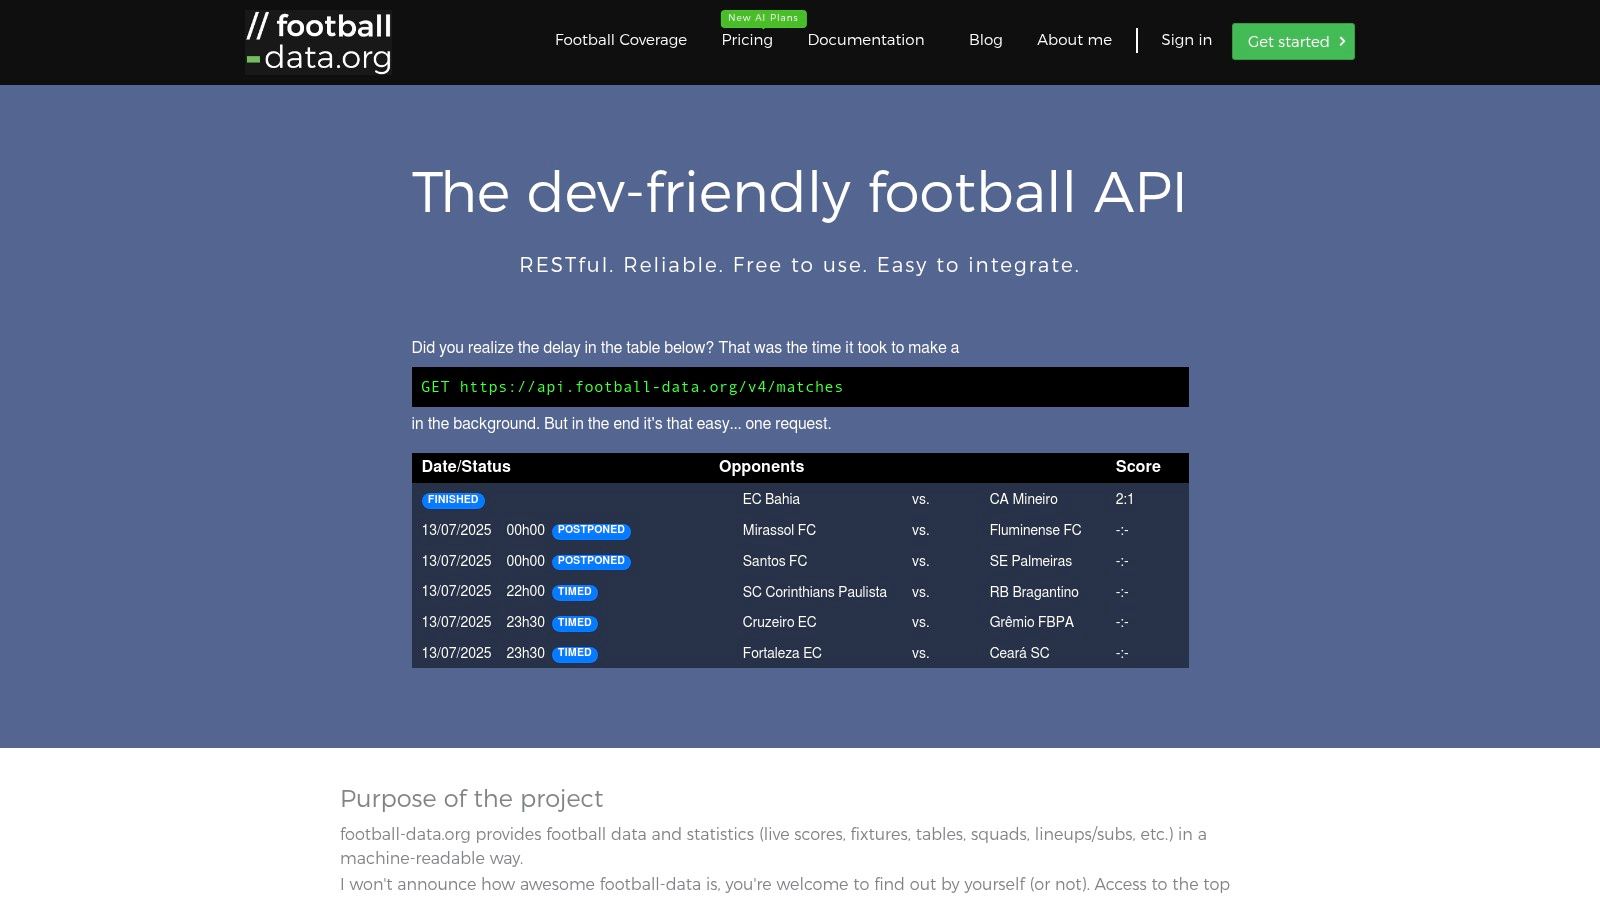The width and height of the screenshot is (1600, 900).
Task: Click the 00h00 time in the Santos FC row
Action: tap(525, 561)
